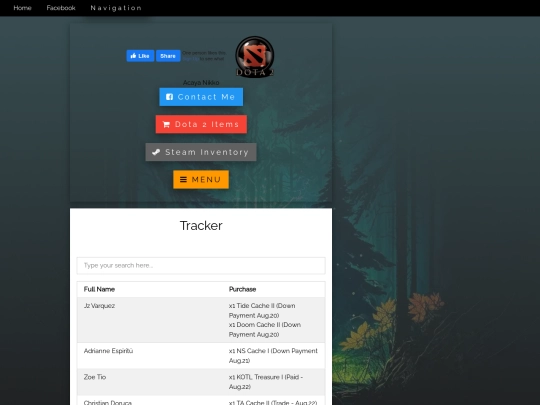Image resolution: width=540 pixels, height=405 pixels.
Task: Click the 'x1 Tide Cache II' purchase entry
Action: (262, 311)
